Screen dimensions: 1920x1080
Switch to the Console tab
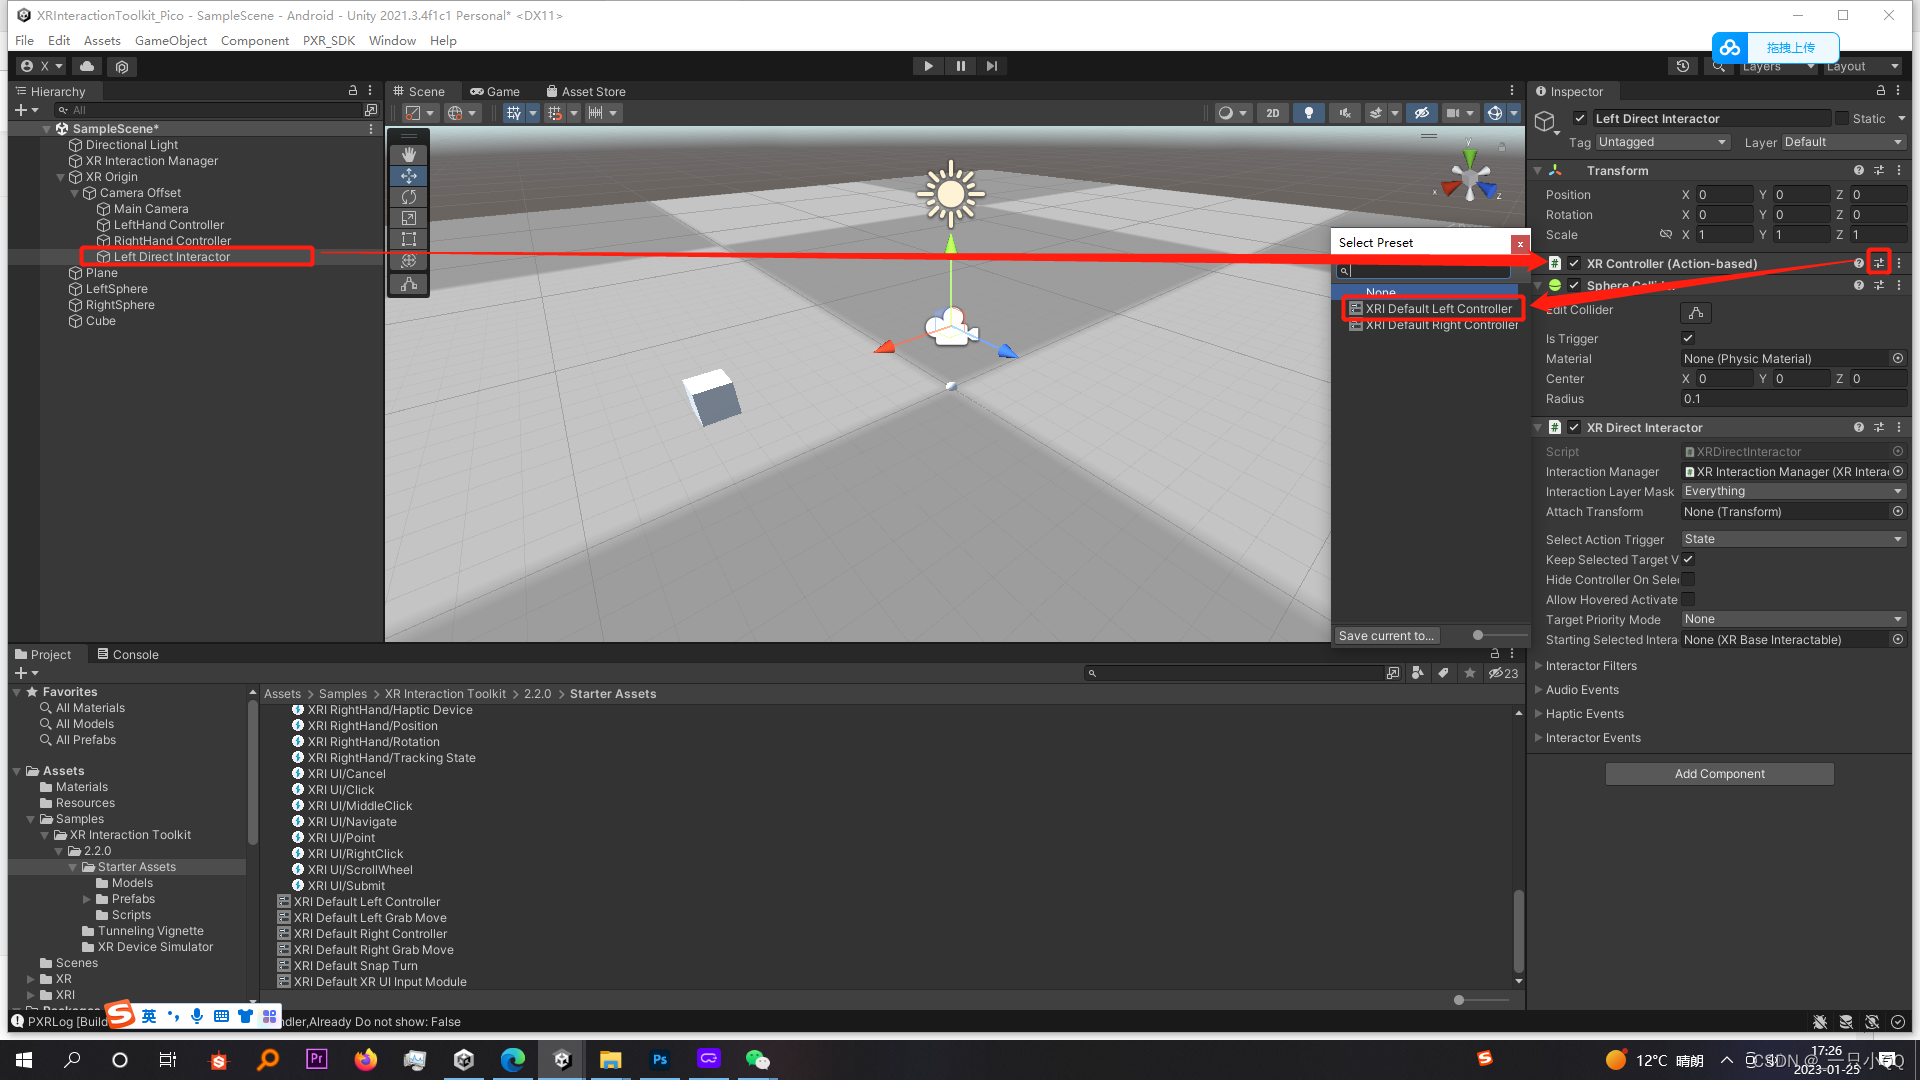coord(128,655)
